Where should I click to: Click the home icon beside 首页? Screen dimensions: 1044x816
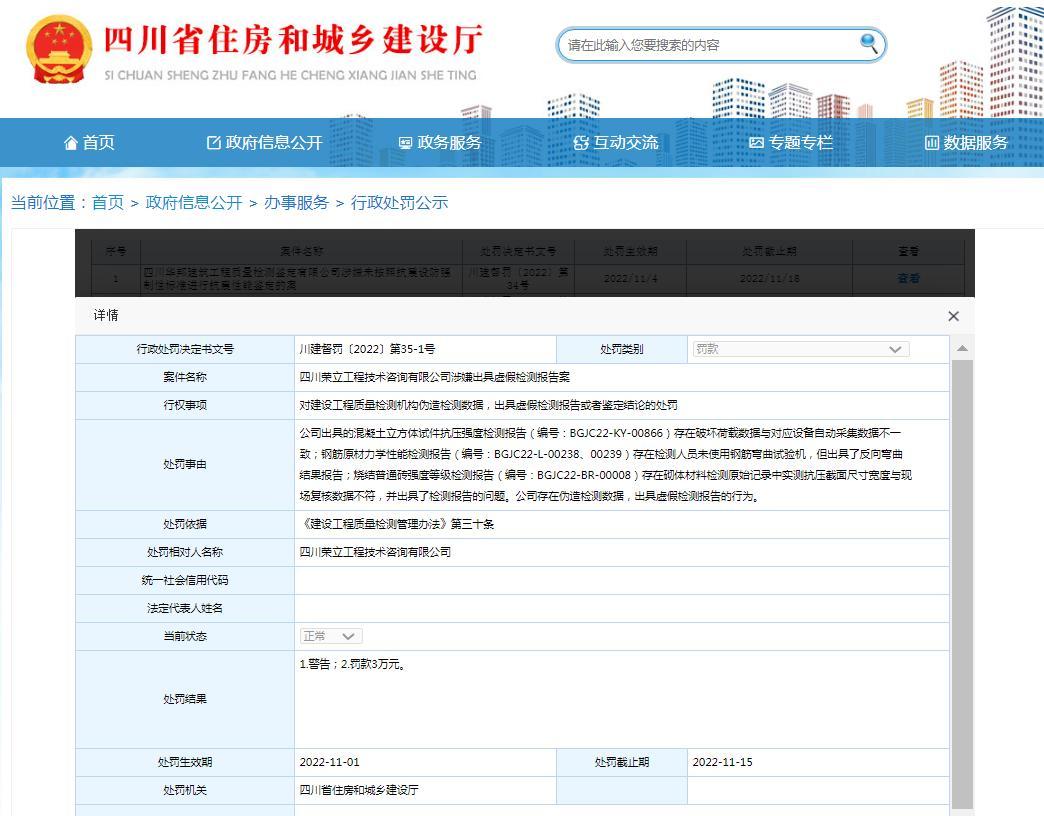(x=71, y=142)
